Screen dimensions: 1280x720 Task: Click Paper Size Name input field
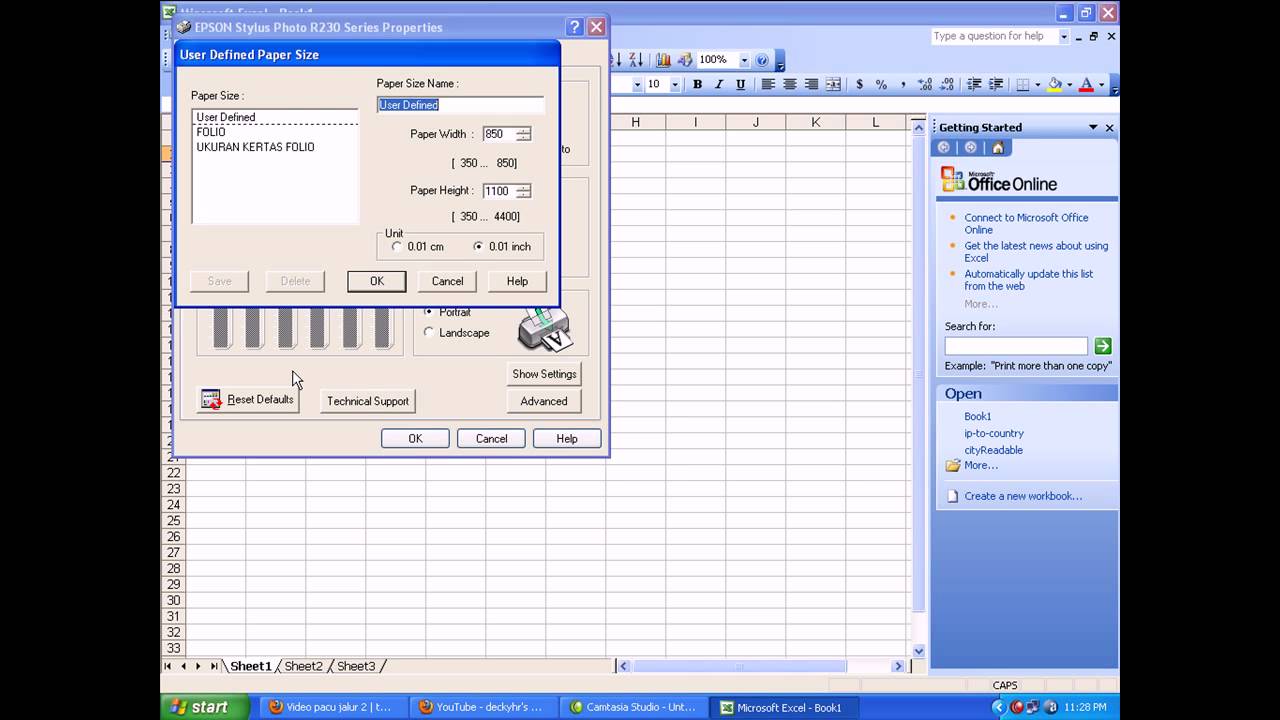pos(460,105)
